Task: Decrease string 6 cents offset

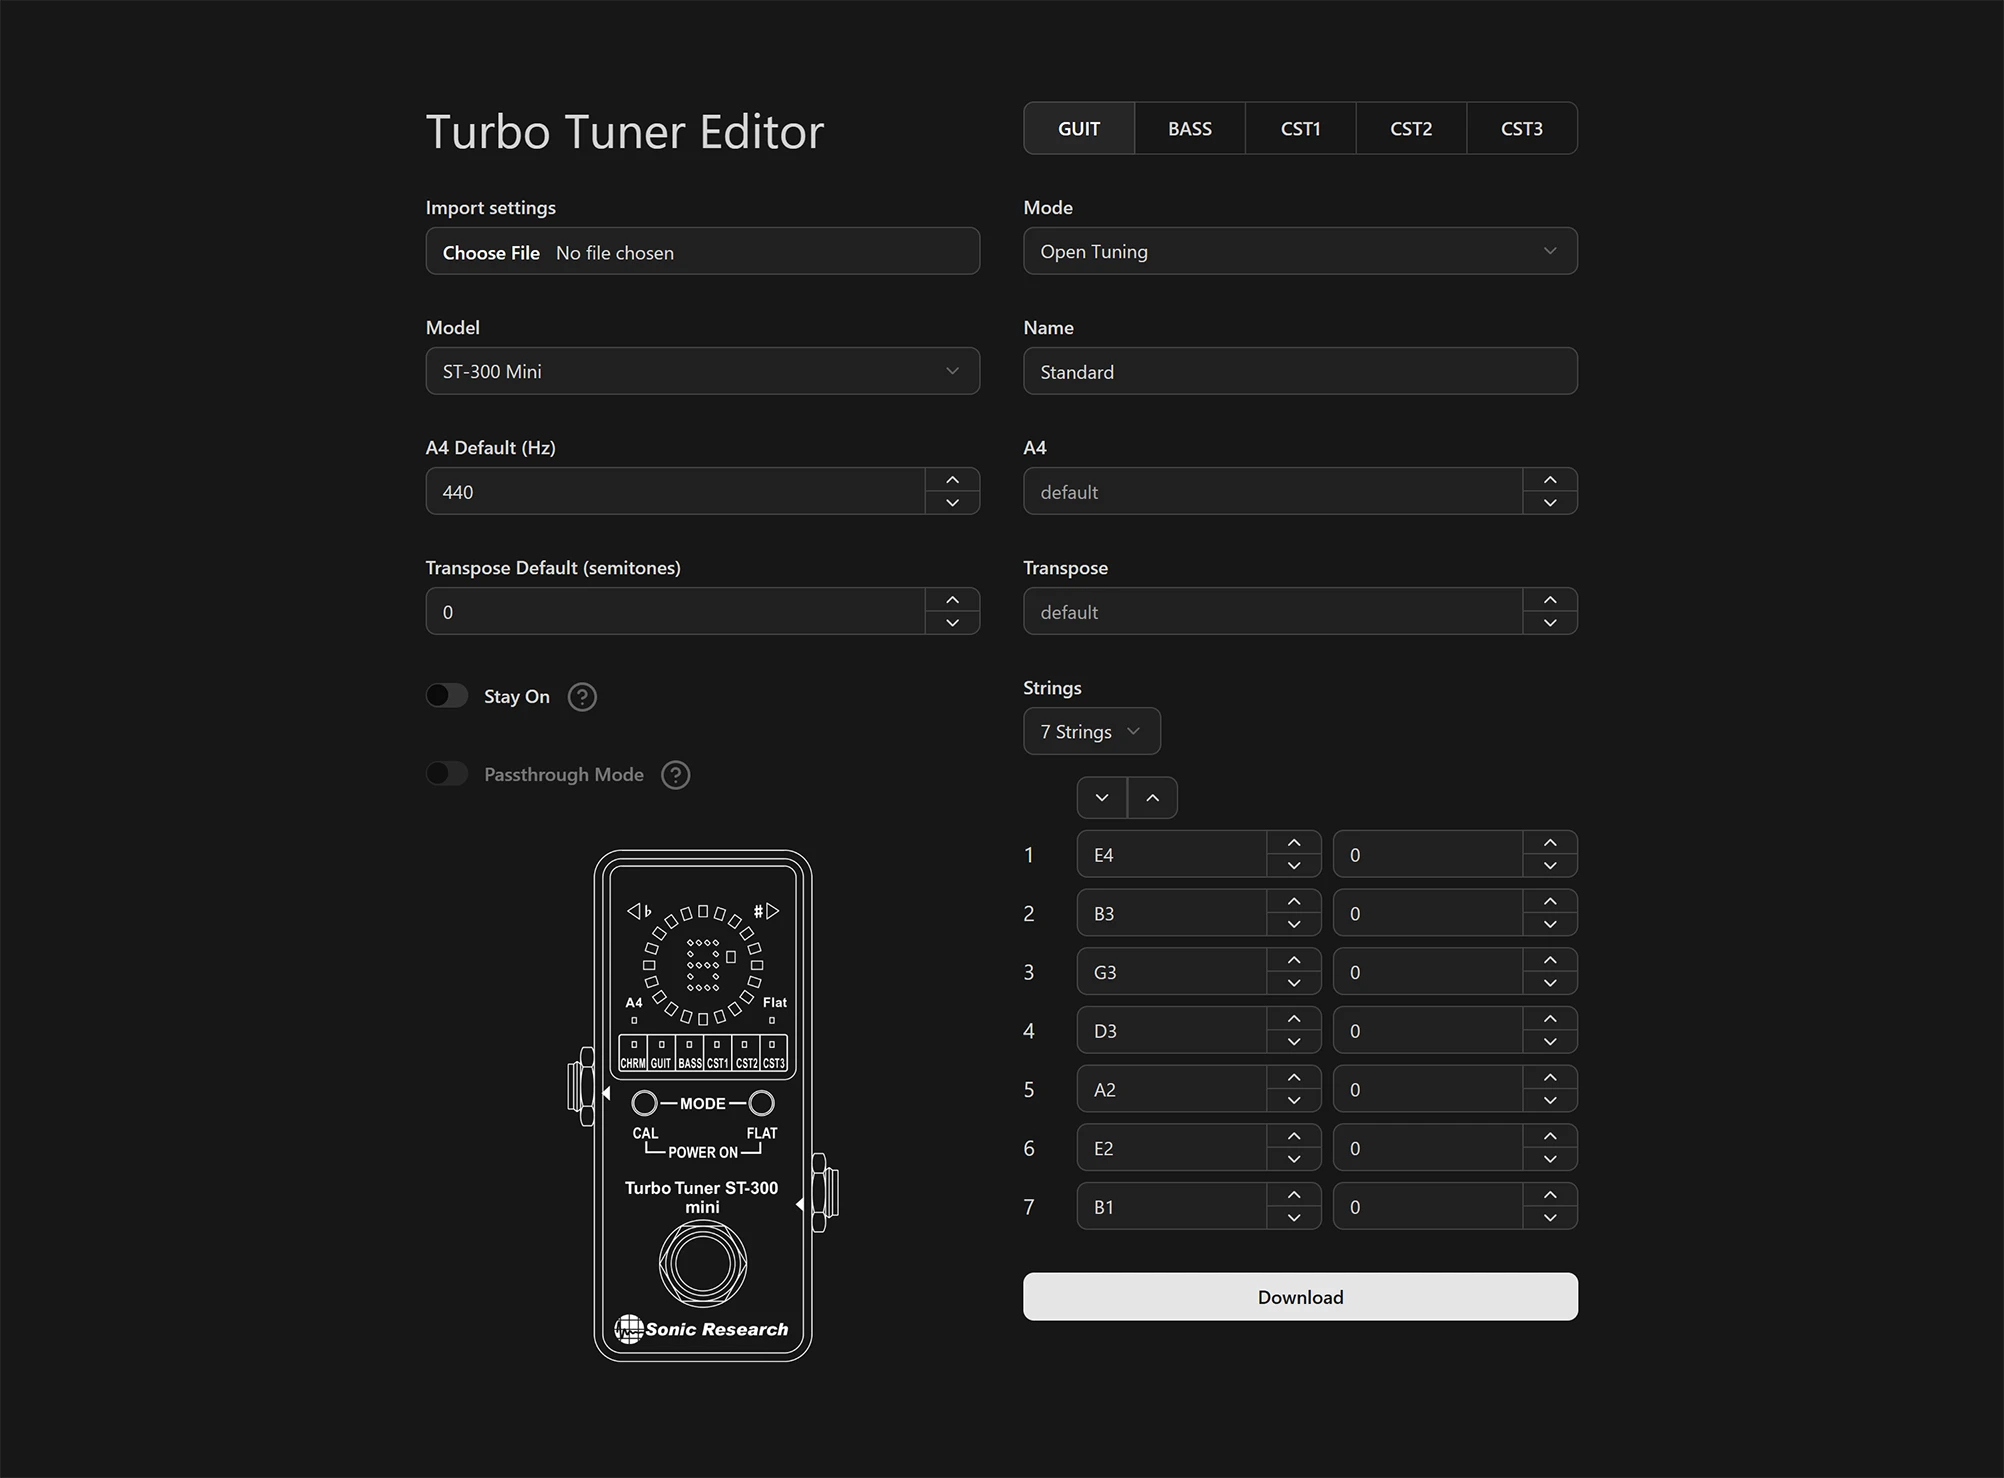Action: [1550, 1160]
